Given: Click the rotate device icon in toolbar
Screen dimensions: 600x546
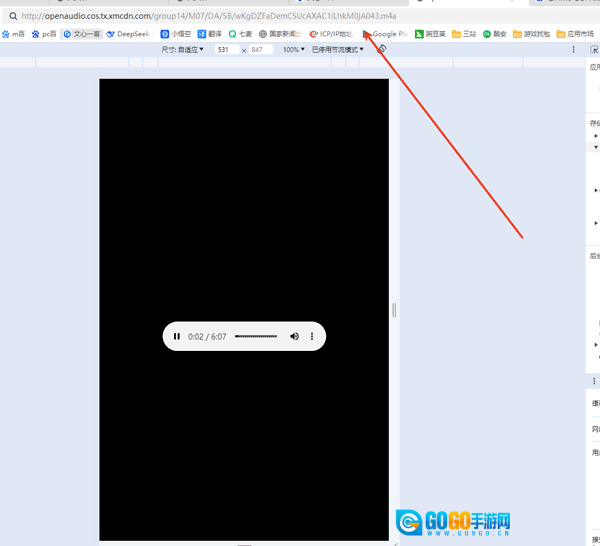Looking at the screenshot, I should tap(382, 49).
